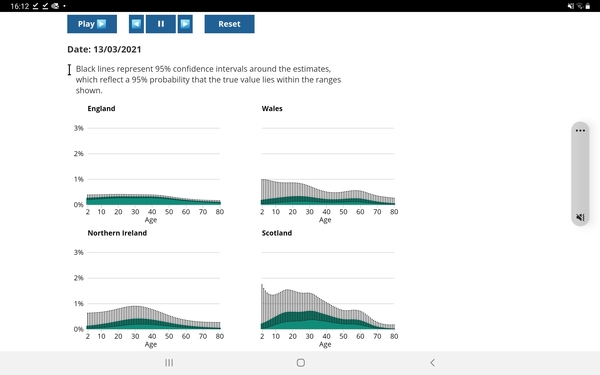
Task: Reset the chart animation
Action: 229,24
